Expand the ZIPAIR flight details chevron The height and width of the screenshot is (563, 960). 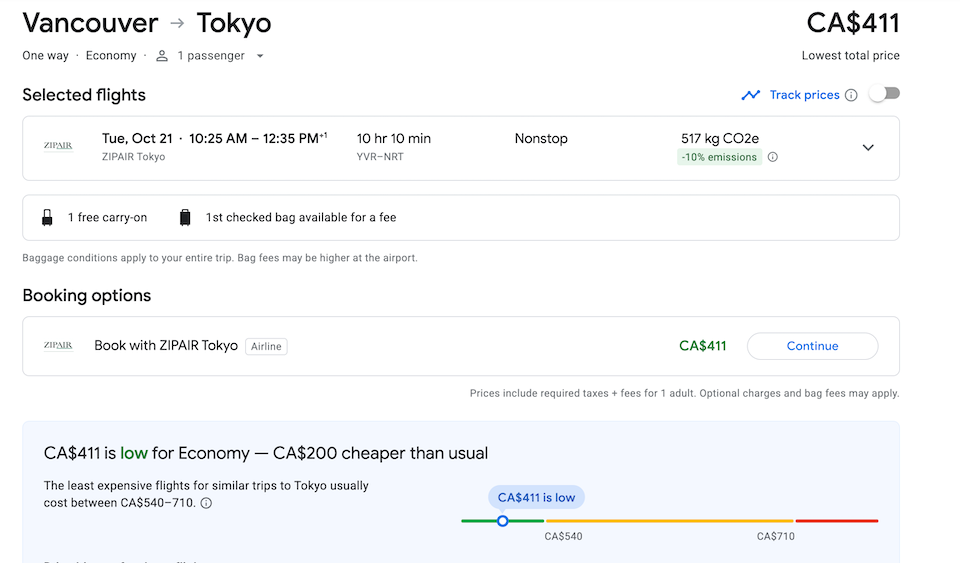868,147
